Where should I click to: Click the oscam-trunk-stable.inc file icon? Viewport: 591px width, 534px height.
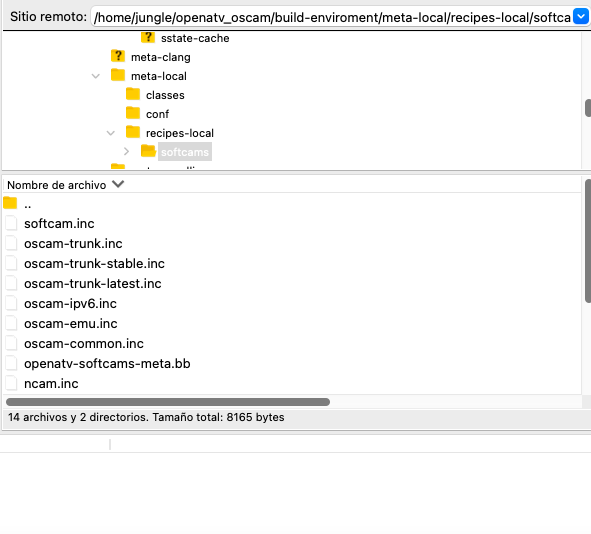pyautogui.click(x=11, y=263)
